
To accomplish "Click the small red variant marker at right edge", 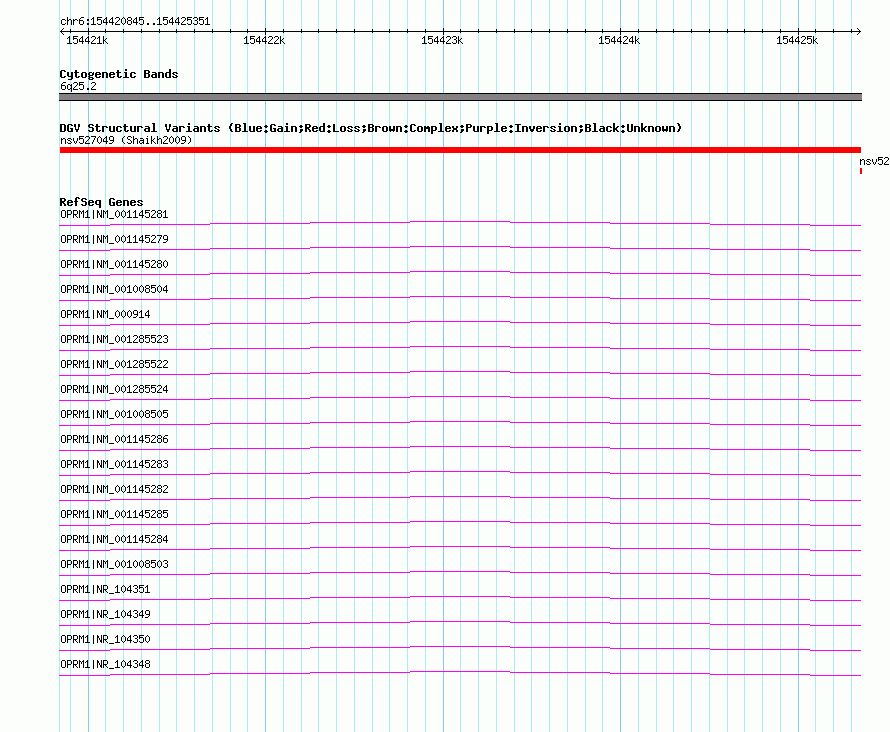I will (860, 171).
